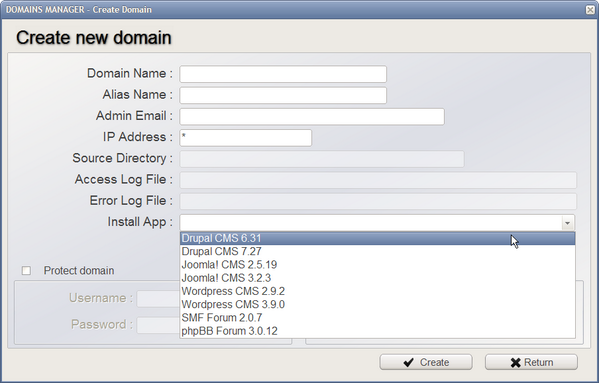Choose Drupal CMS 6.31 from list
Viewport: 599px width, 383px height.
click(x=377, y=238)
